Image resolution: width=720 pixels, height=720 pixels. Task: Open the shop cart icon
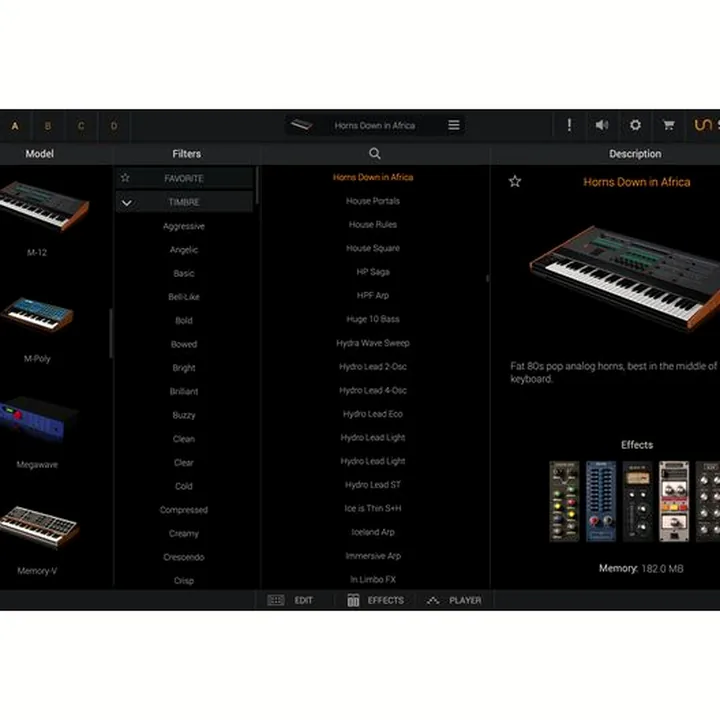tap(669, 125)
